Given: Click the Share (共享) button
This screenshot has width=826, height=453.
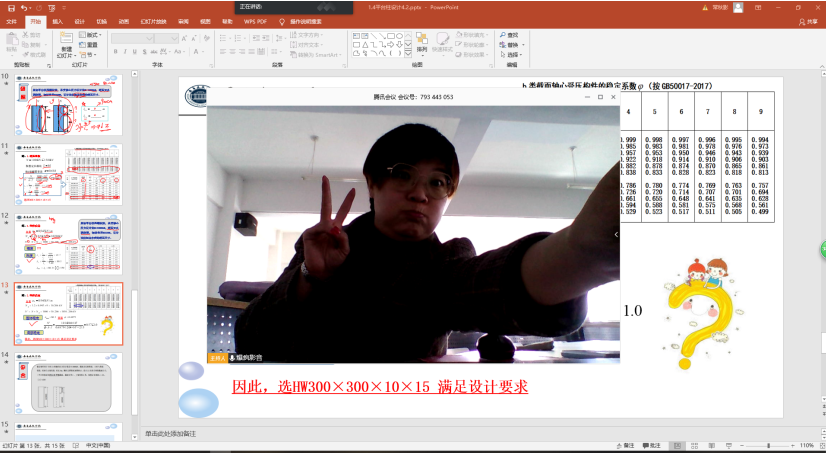Looking at the screenshot, I should 808,22.
